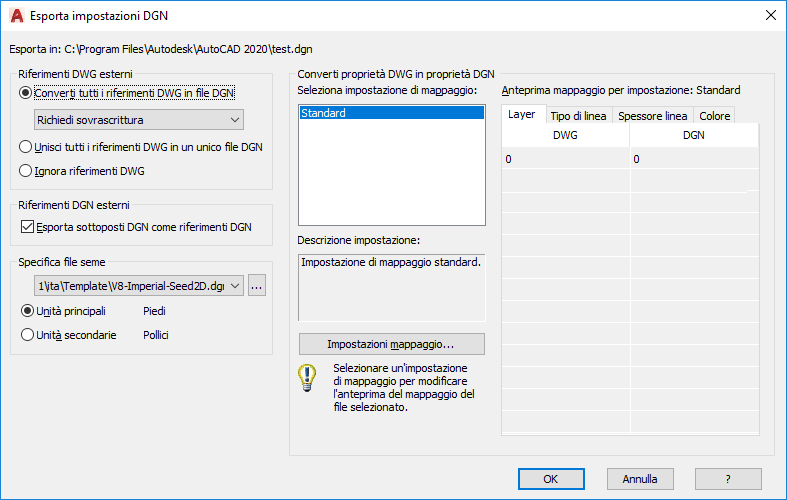787x500 pixels.
Task: Click the Annulla button
Action: pos(640,479)
